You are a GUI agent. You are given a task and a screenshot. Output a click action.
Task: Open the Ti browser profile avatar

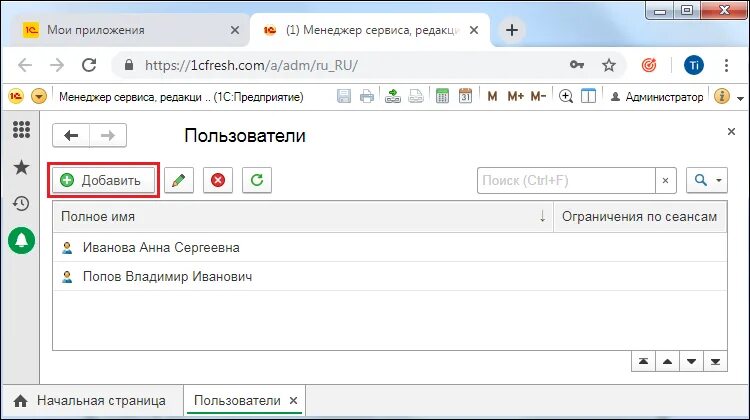pyautogui.click(x=694, y=65)
